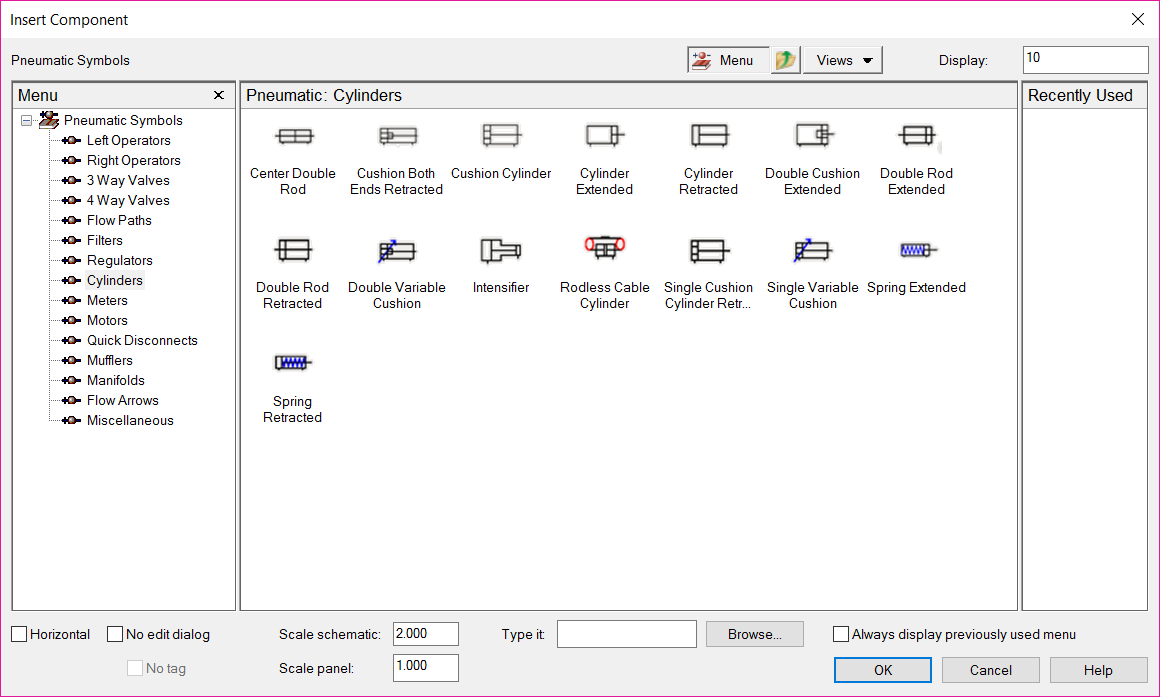
Task: Insert the Spring Extended cylinder symbol
Action: 916,250
